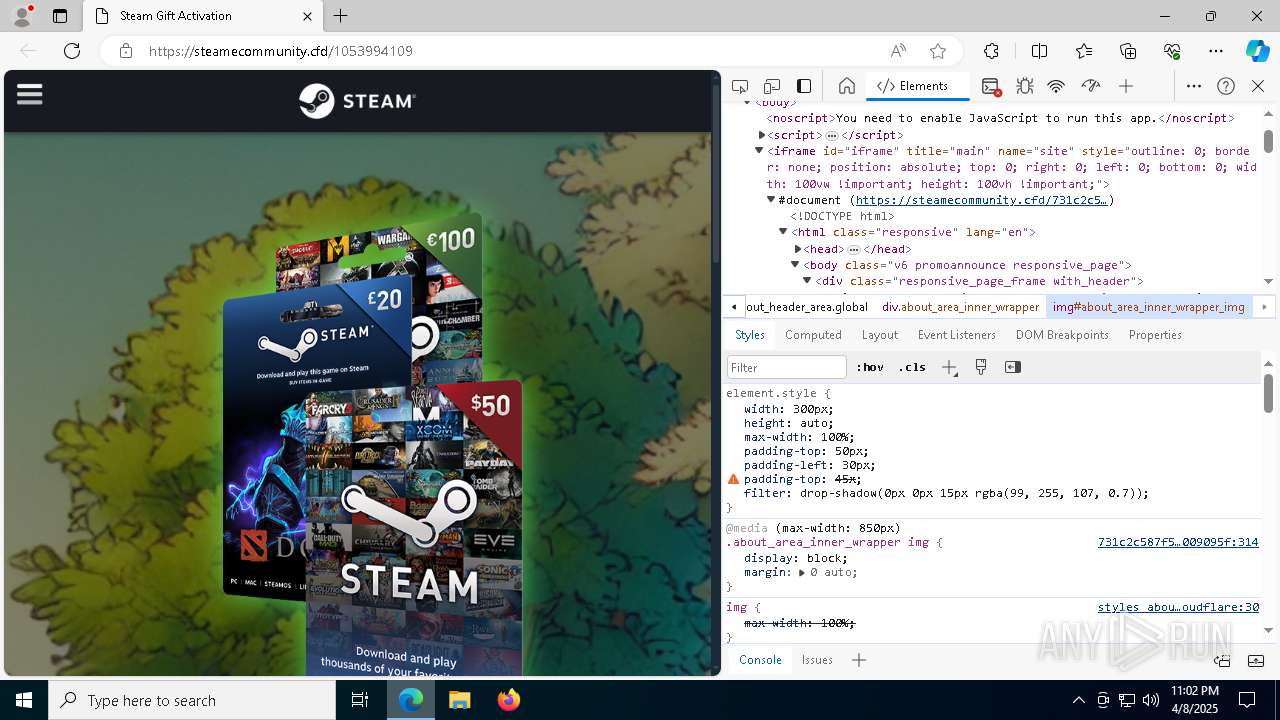Image resolution: width=1280 pixels, height=720 pixels.
Task: Open the browser Extensions puzzle icon
Action: click(x=991, y=51)
